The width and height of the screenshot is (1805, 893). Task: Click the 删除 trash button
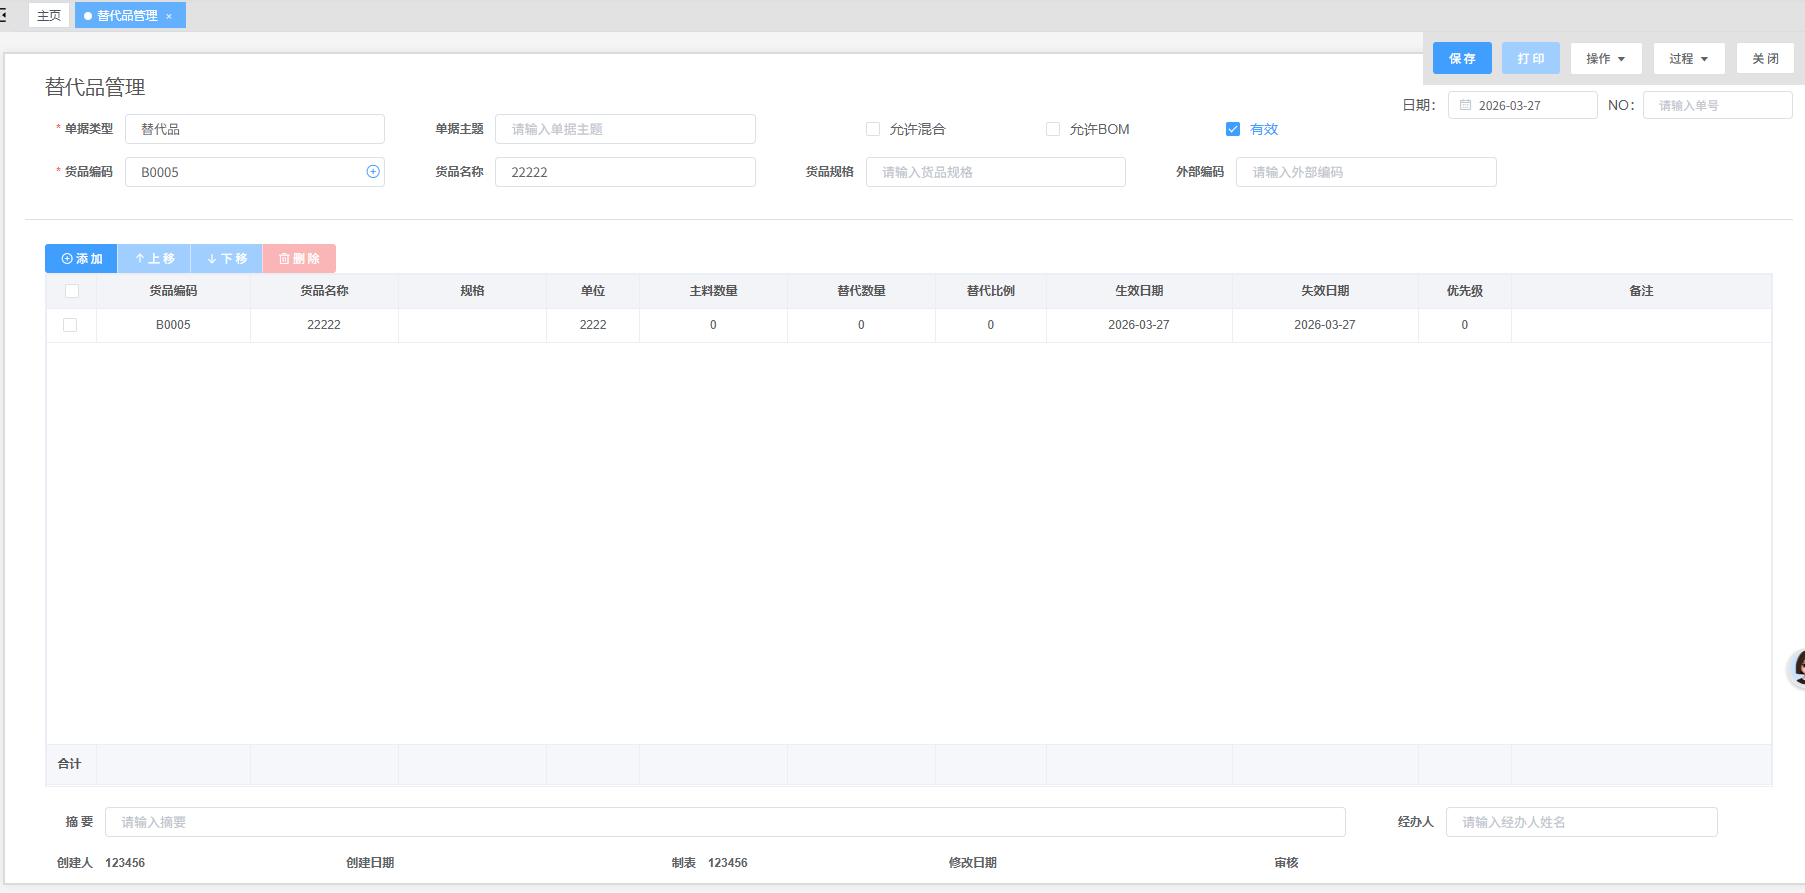pyautogui.click(x=299, y=259)
